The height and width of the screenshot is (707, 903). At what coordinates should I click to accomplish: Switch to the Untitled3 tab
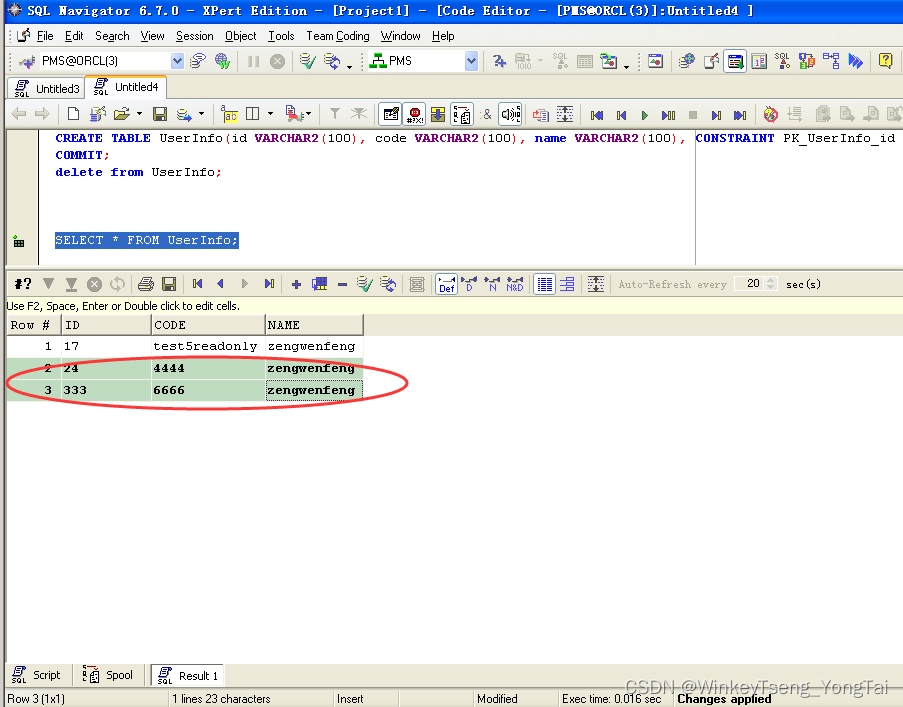point(45,87)
